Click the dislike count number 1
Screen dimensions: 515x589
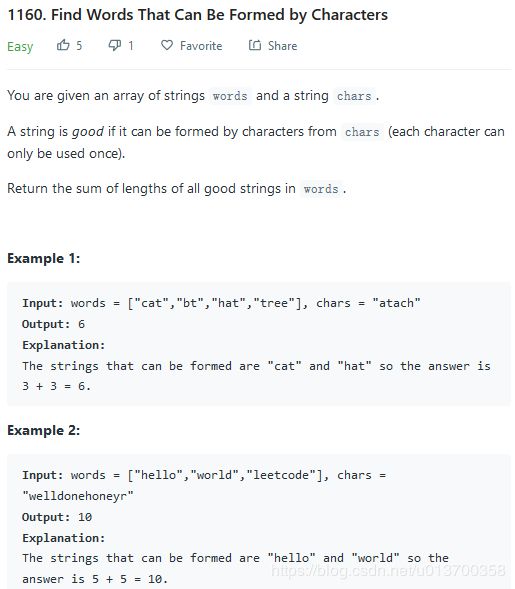(131, 46)
